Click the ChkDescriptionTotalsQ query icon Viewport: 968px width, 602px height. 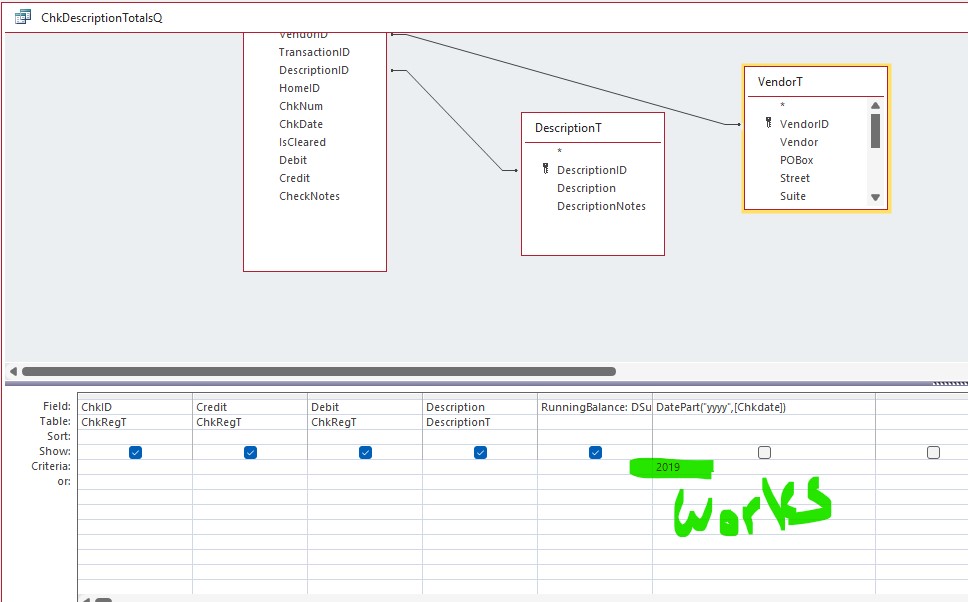(22, 17)
